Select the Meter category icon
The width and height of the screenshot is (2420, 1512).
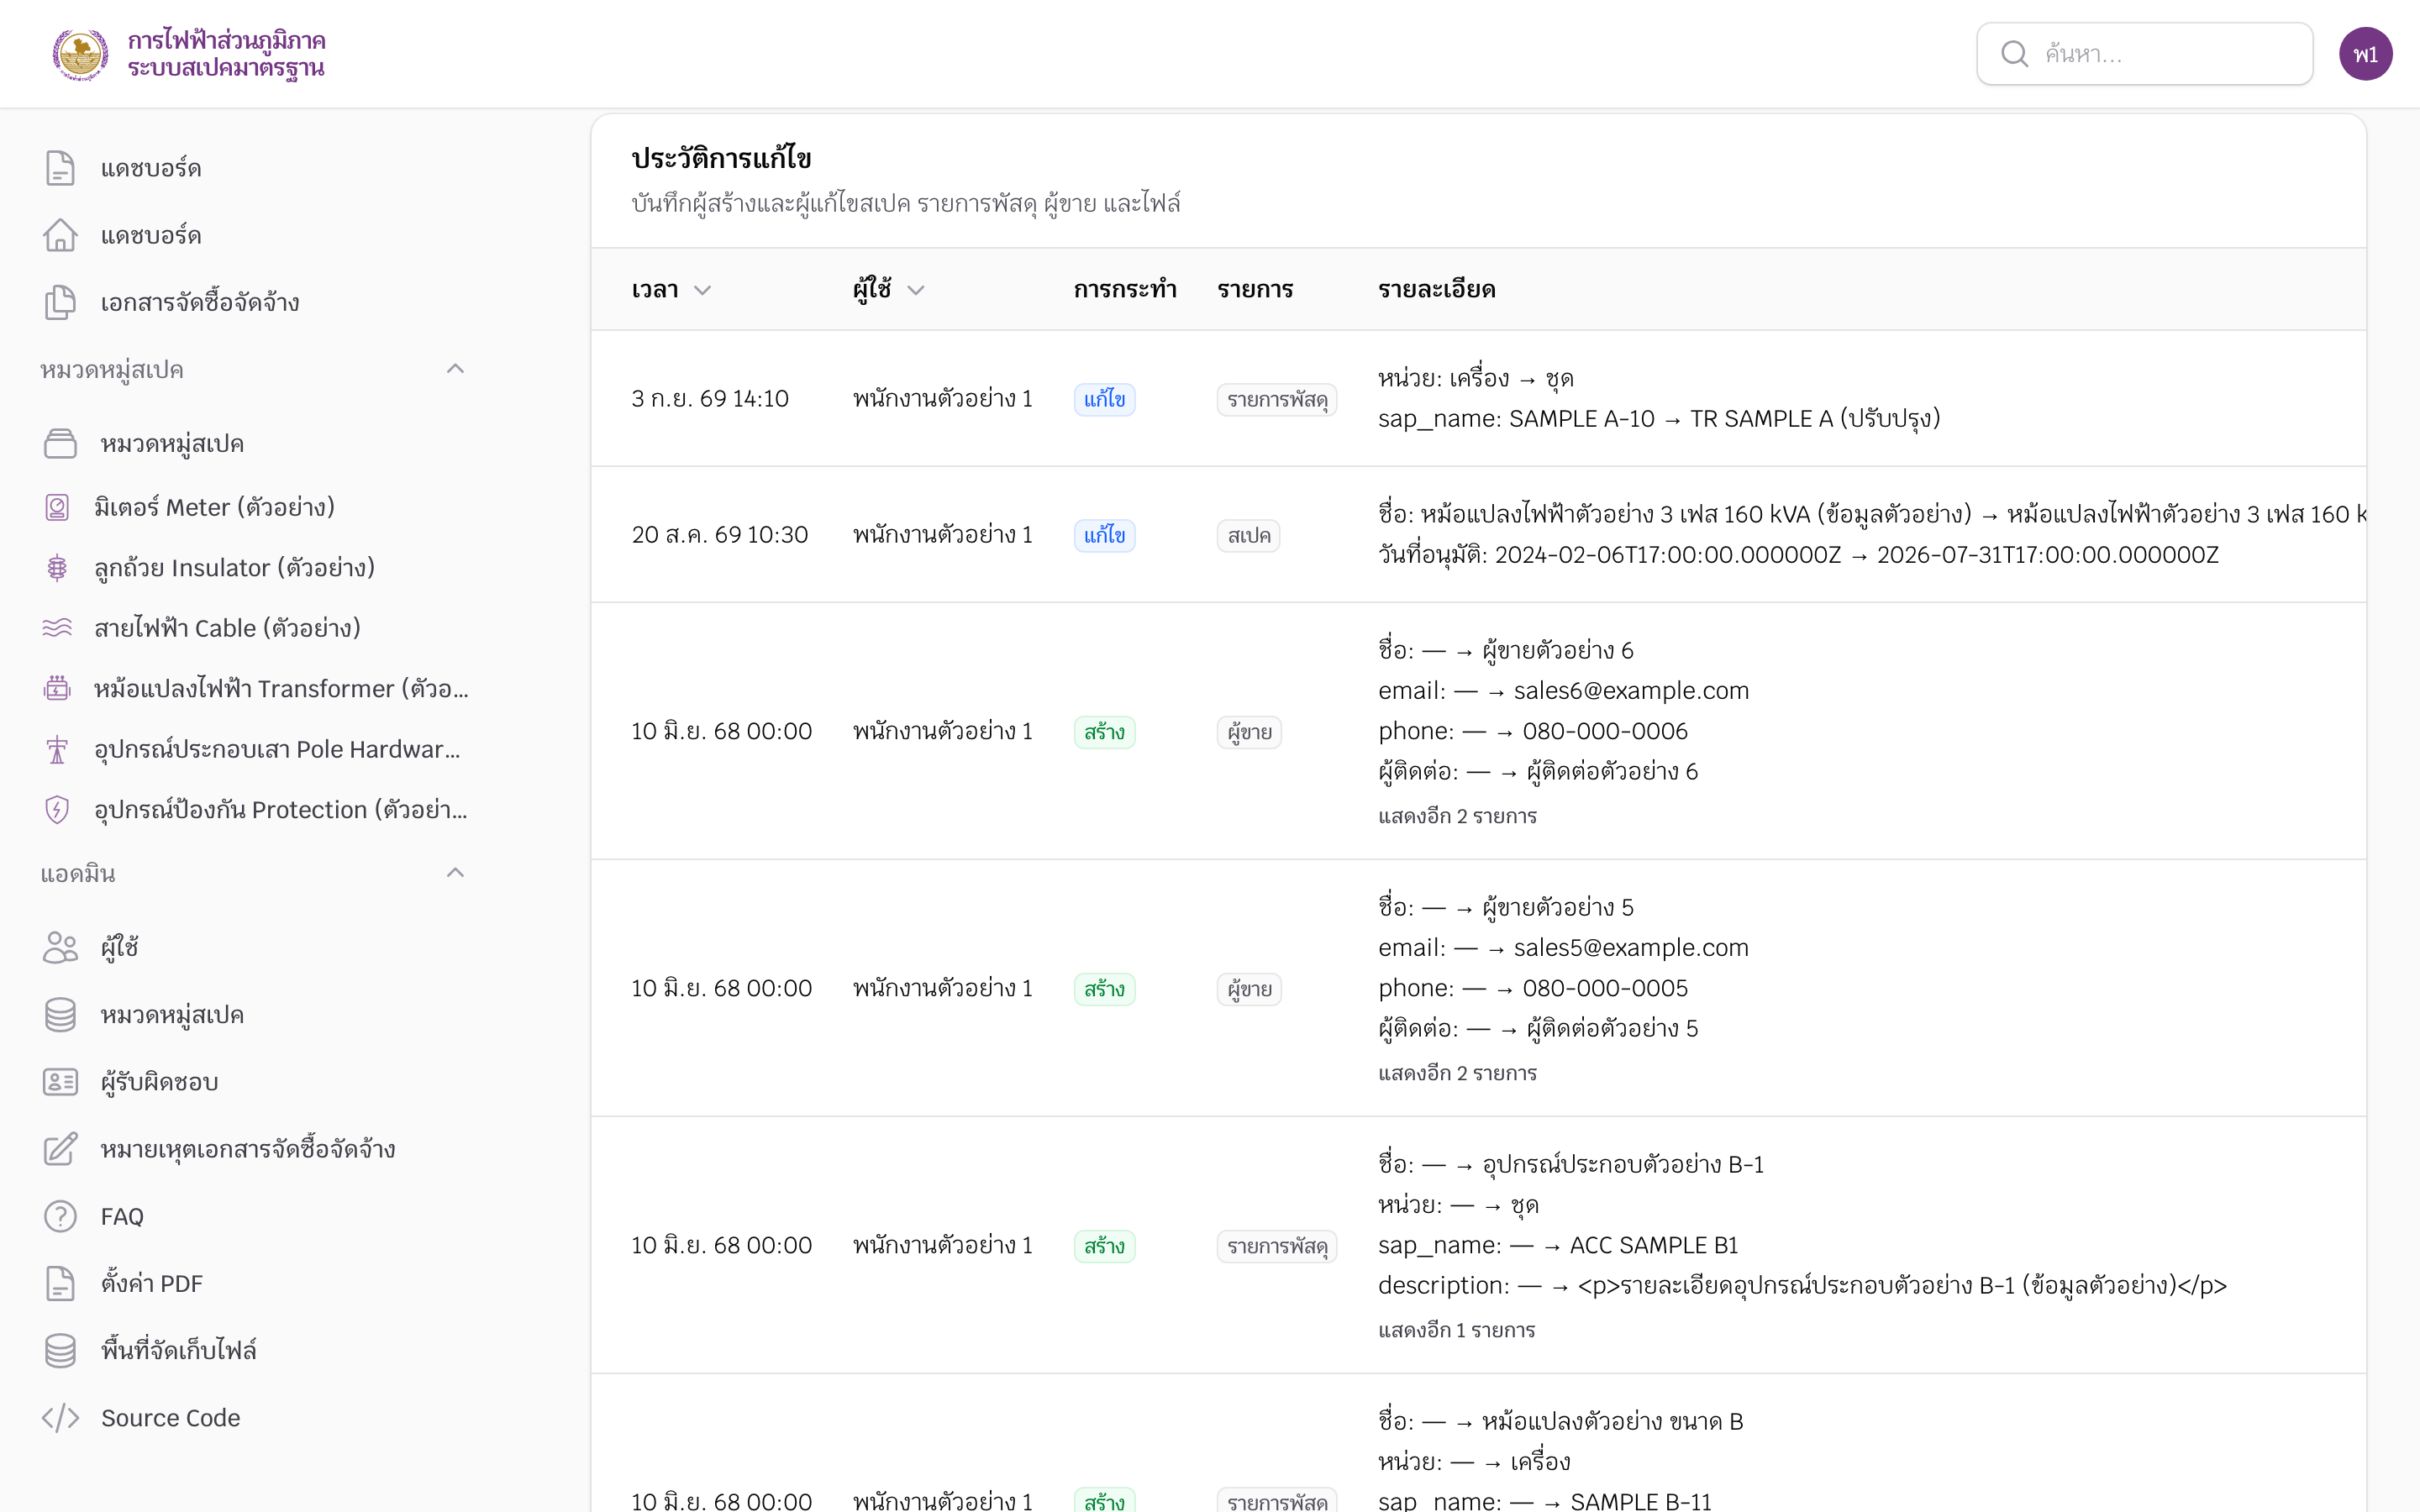point(57,507)
